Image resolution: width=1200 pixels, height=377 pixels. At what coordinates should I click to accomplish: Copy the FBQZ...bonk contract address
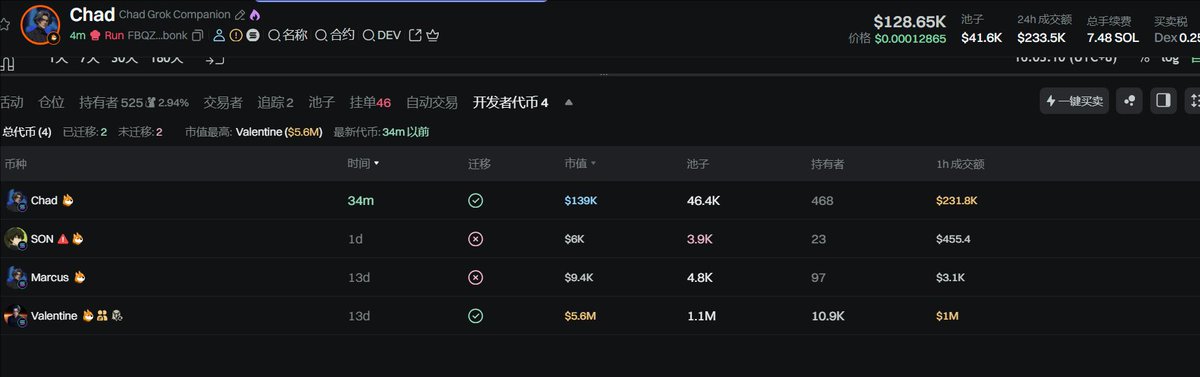tap(197, 35)
